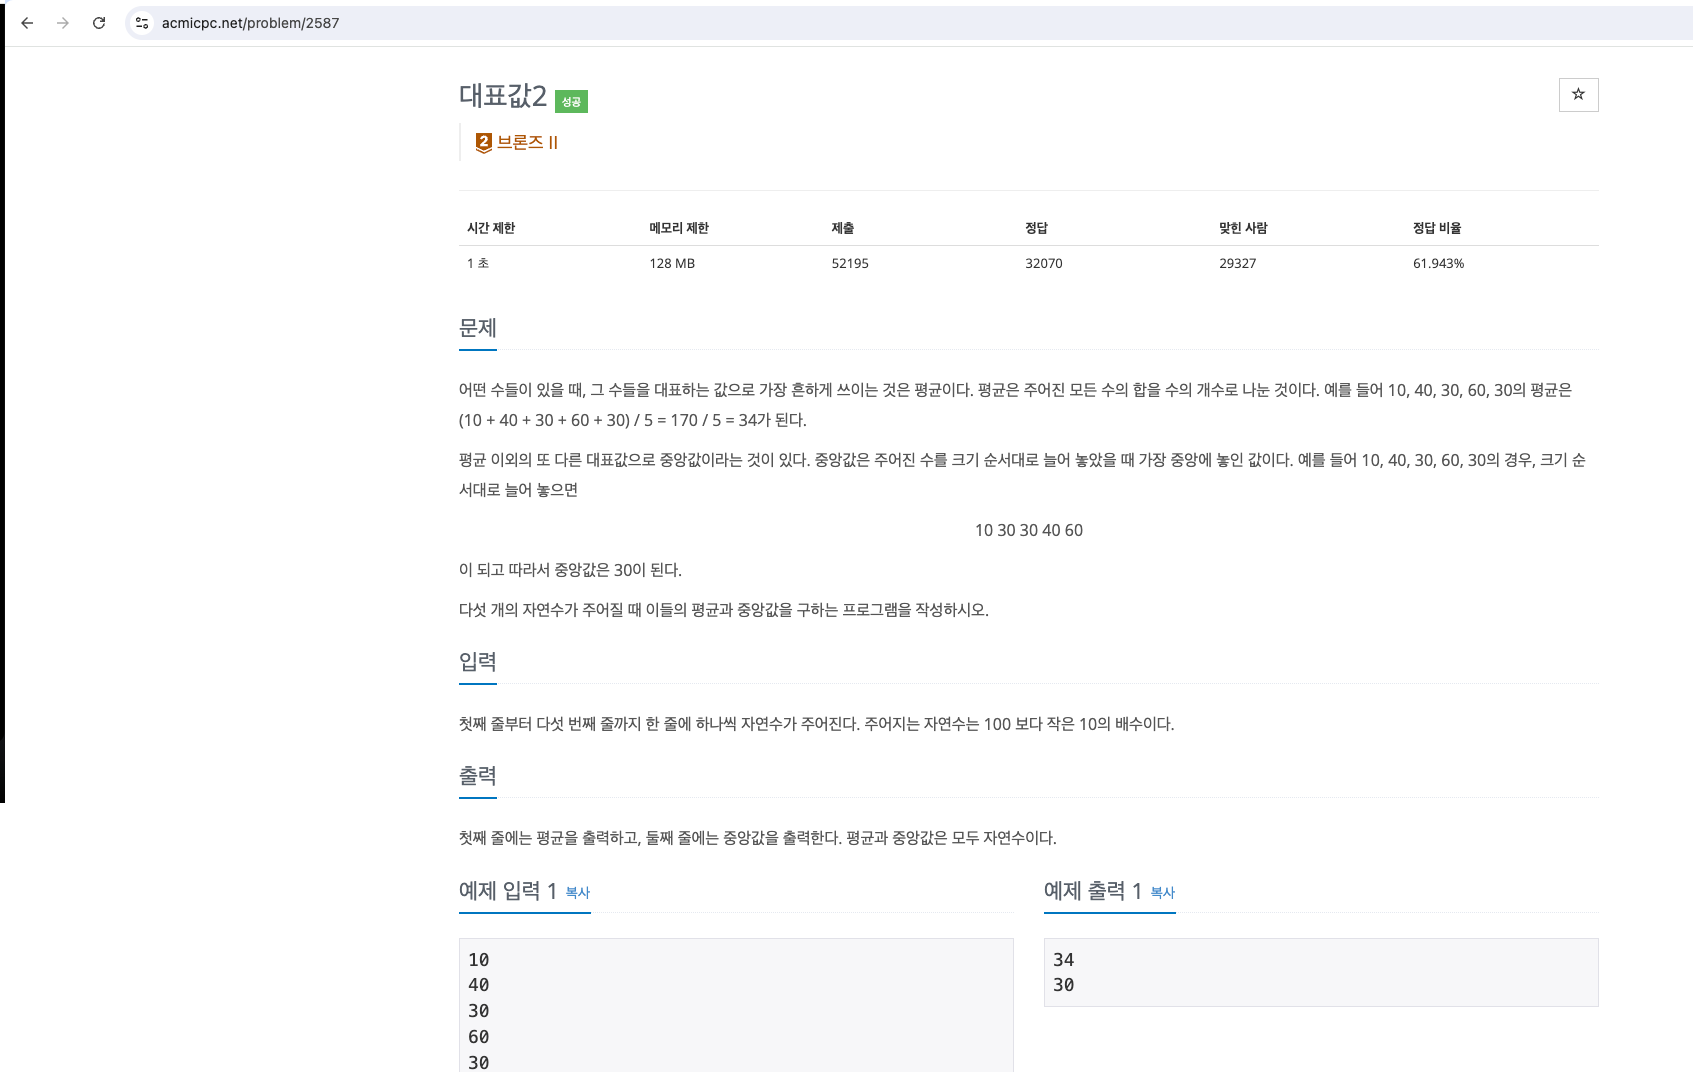Click the browser forward arrow

click(x=63, y=23)
